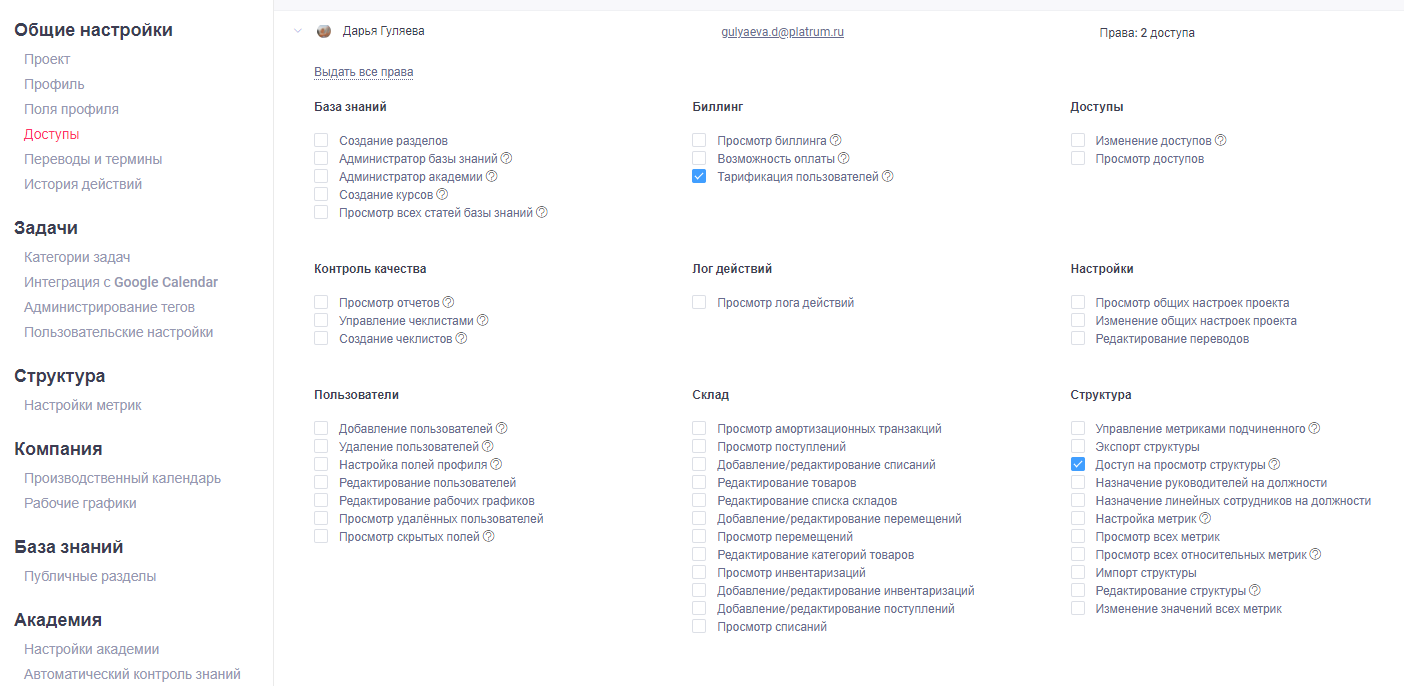The image size is (1404, 686).
Task: Open Профиль settings menu item
Action: (54, 84)
